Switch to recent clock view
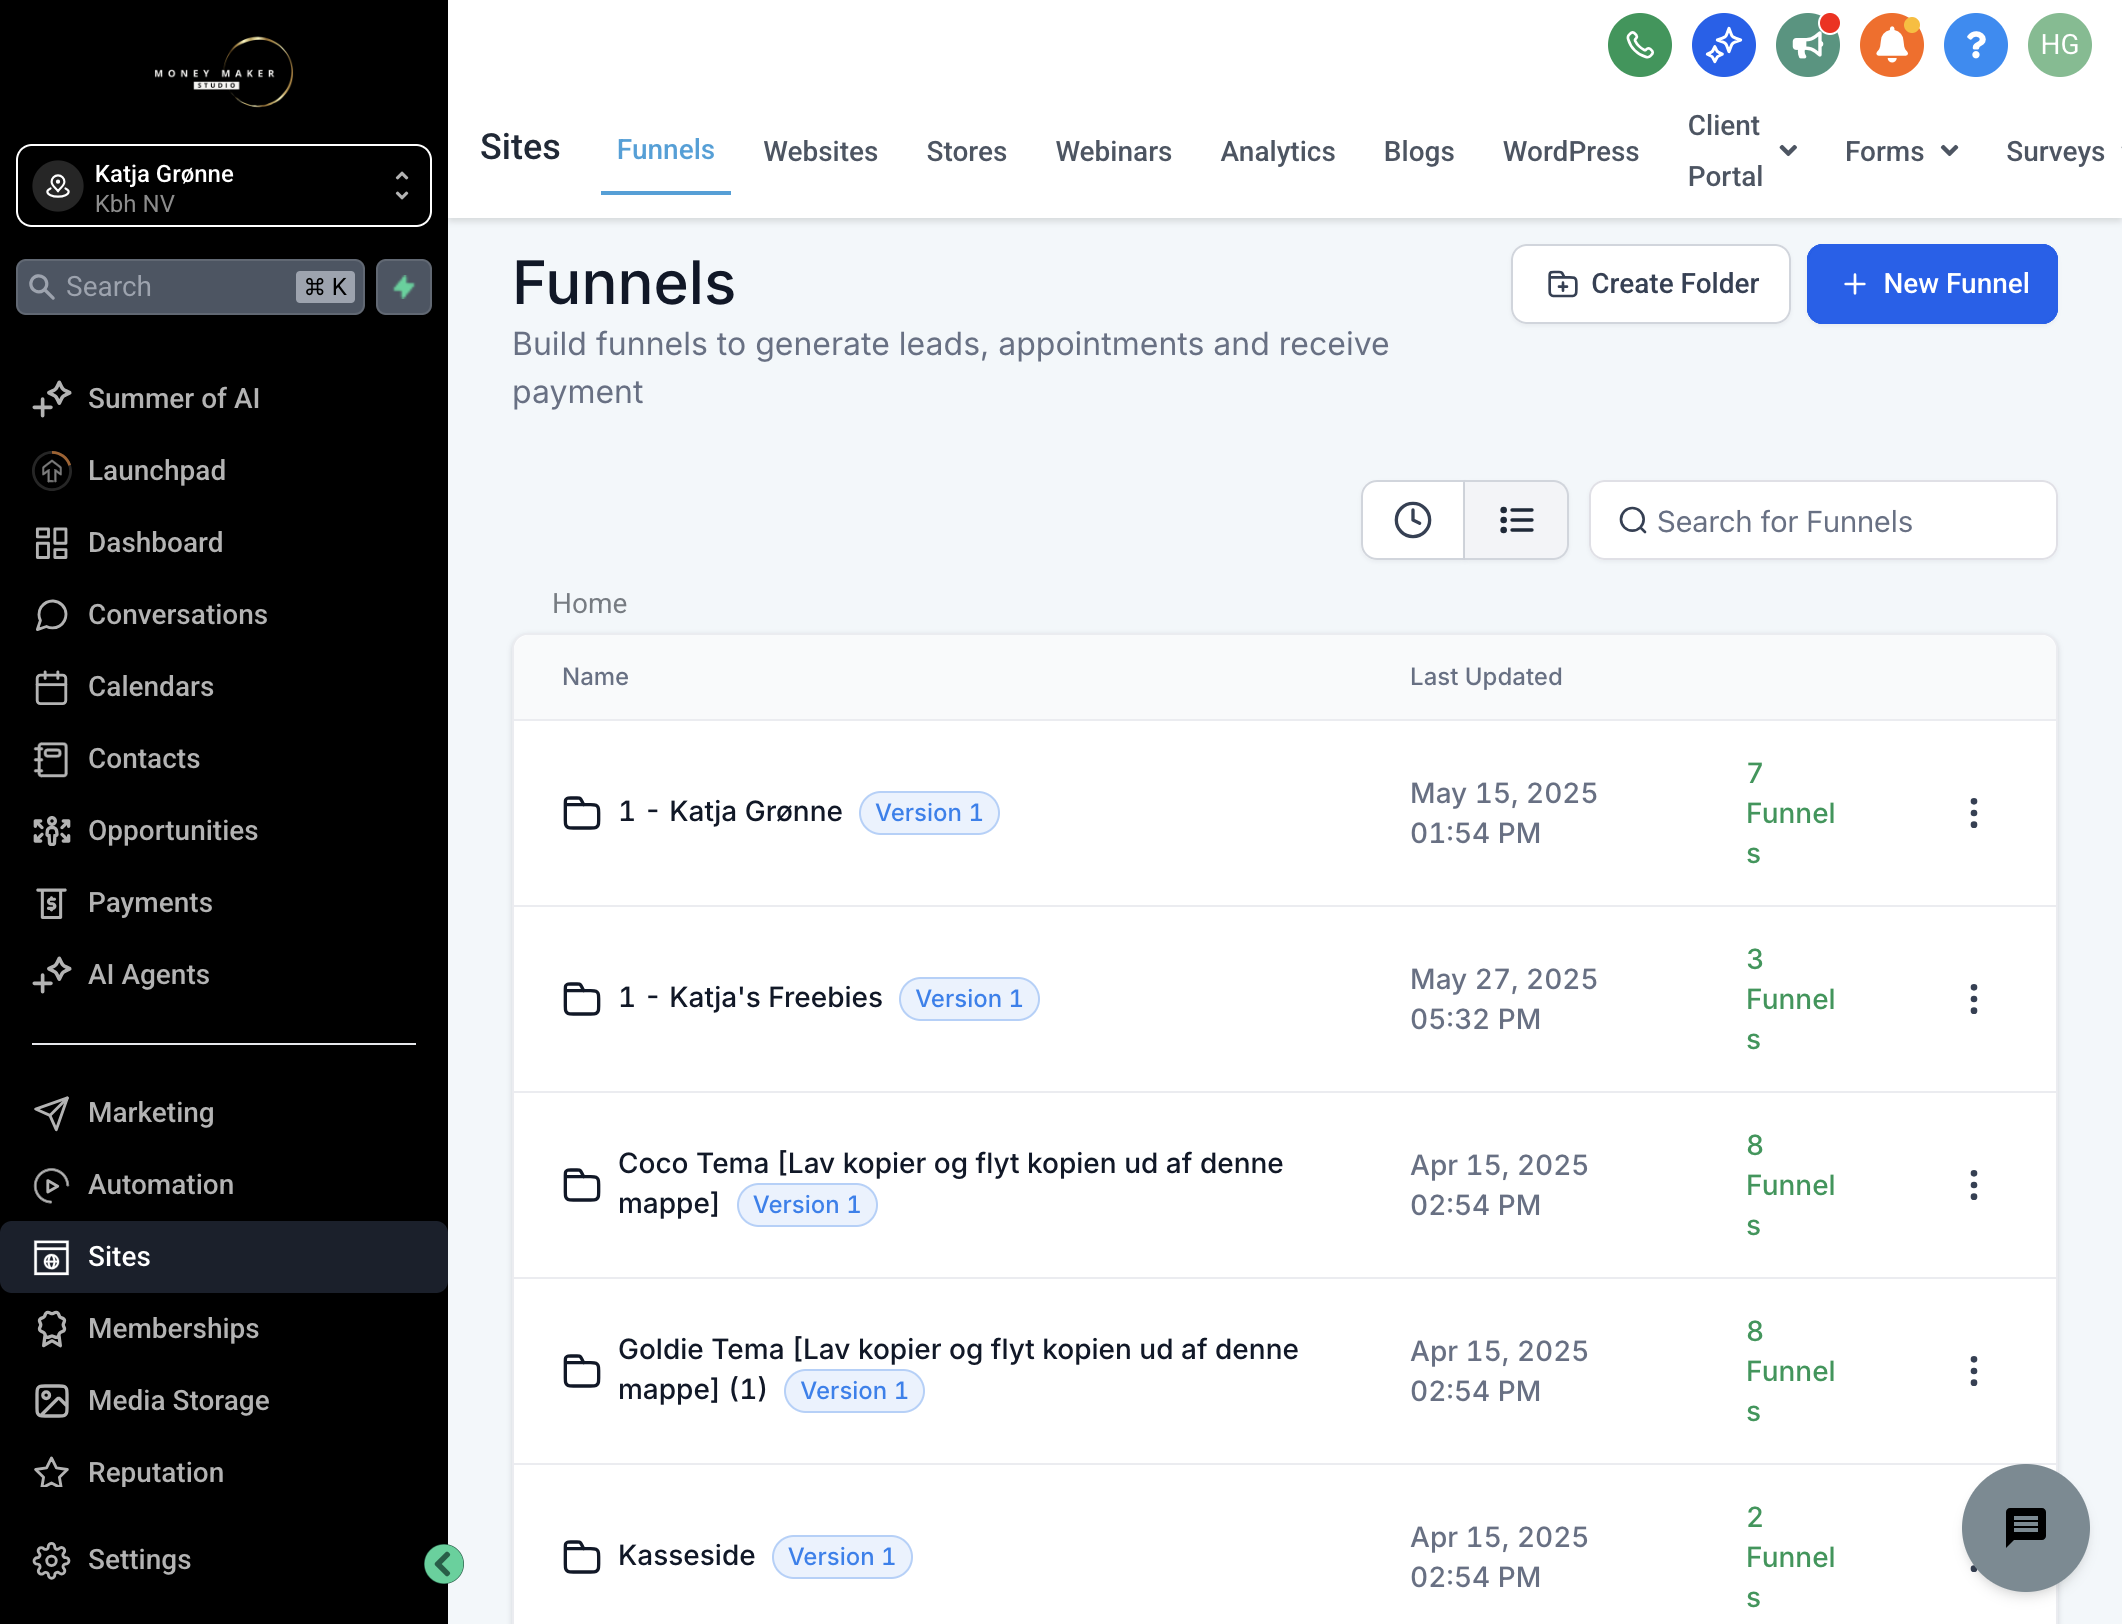This screenshot has width=2122, height=1624. pyautogui.click(x=1412, y=520)
